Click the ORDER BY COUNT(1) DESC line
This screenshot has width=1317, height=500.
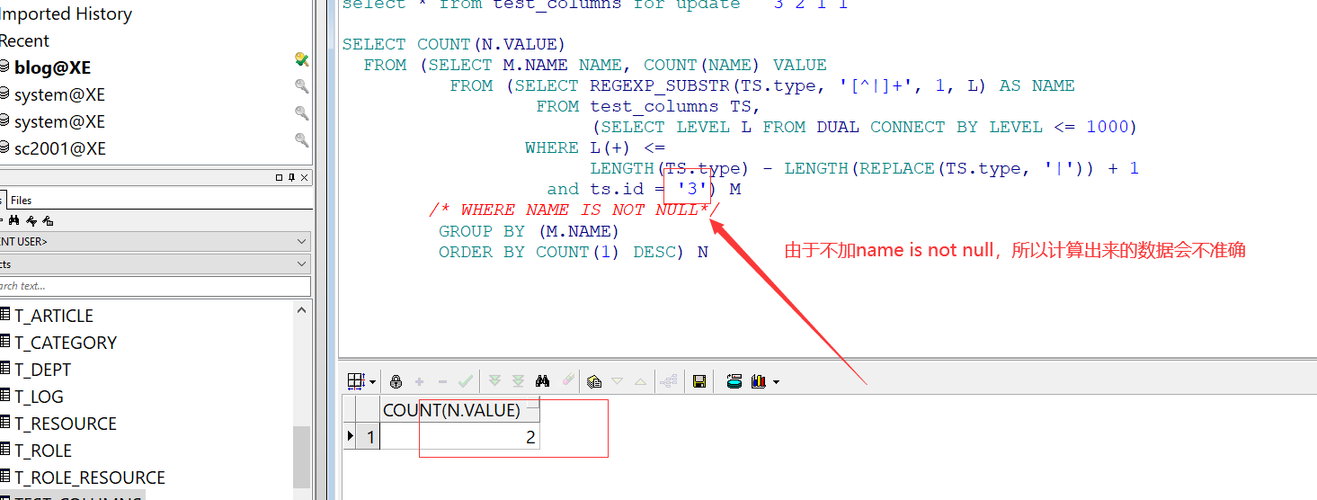click(574, 252)
